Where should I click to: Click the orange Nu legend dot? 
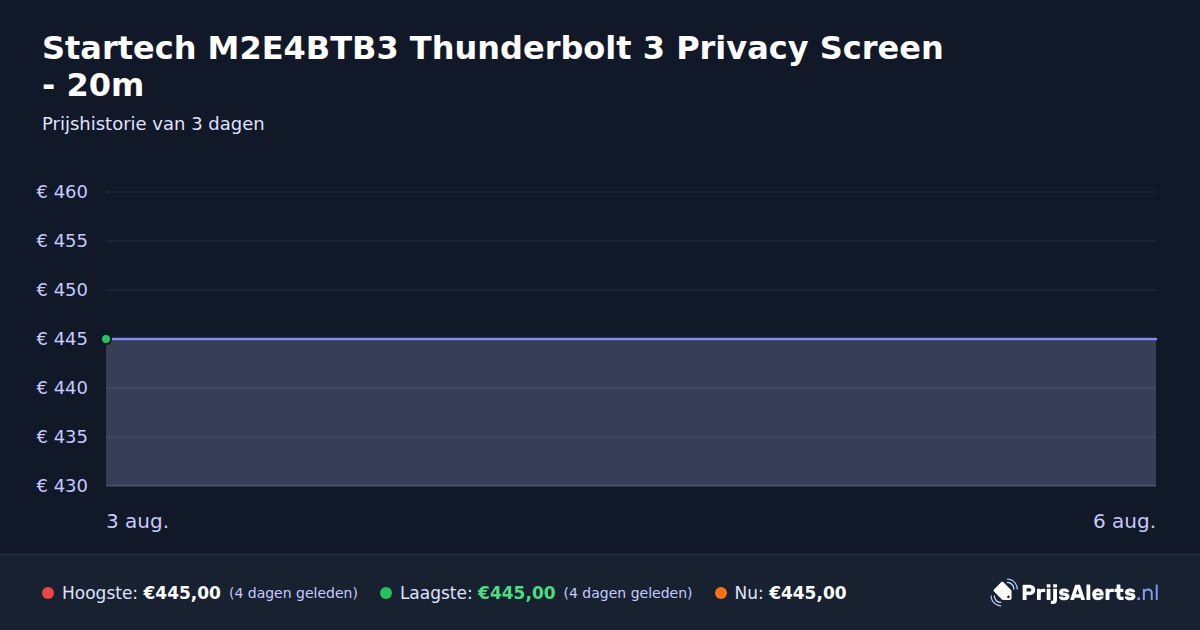[721, 593]
